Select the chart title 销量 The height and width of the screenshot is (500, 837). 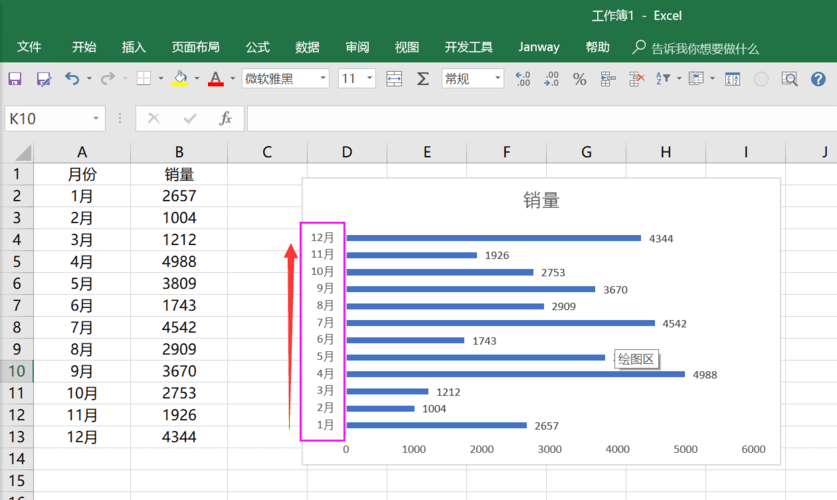[541, 201]
